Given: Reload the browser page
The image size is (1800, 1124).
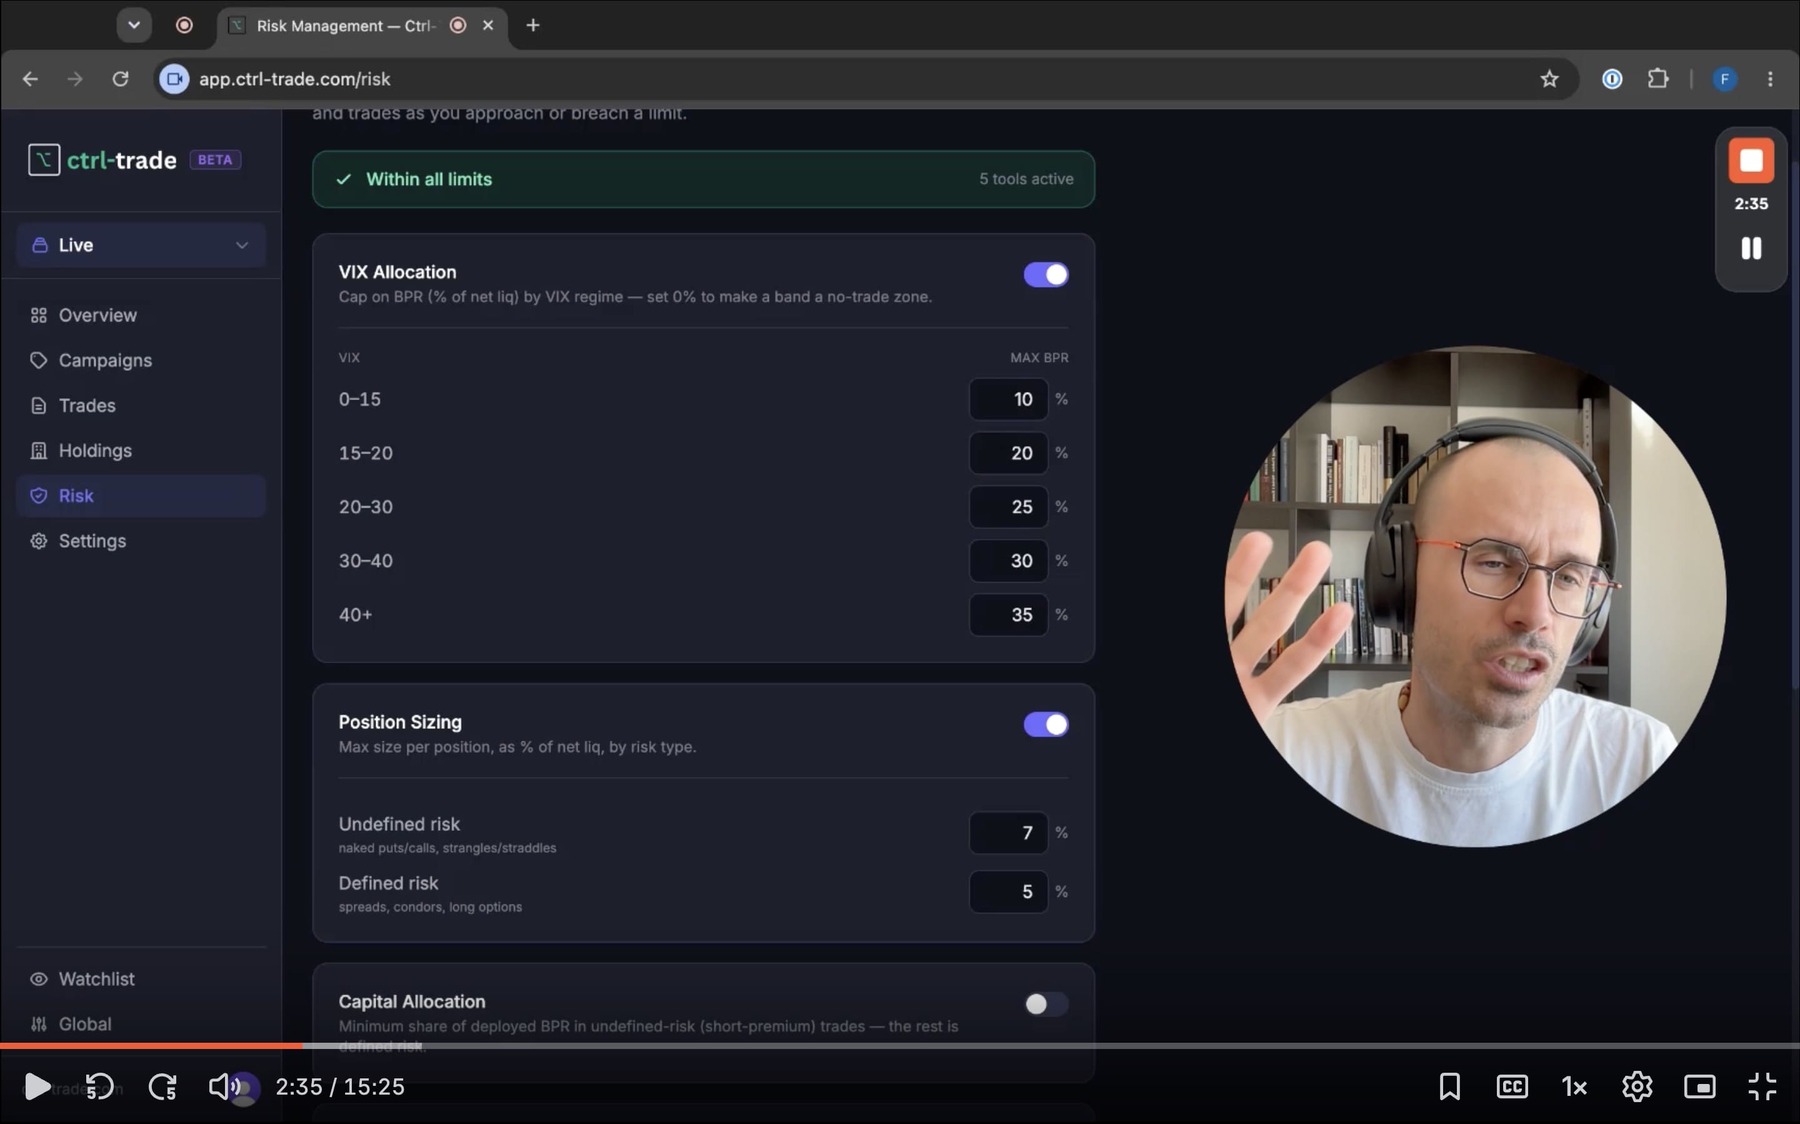Looking at the screenshot, I should 120,79.
